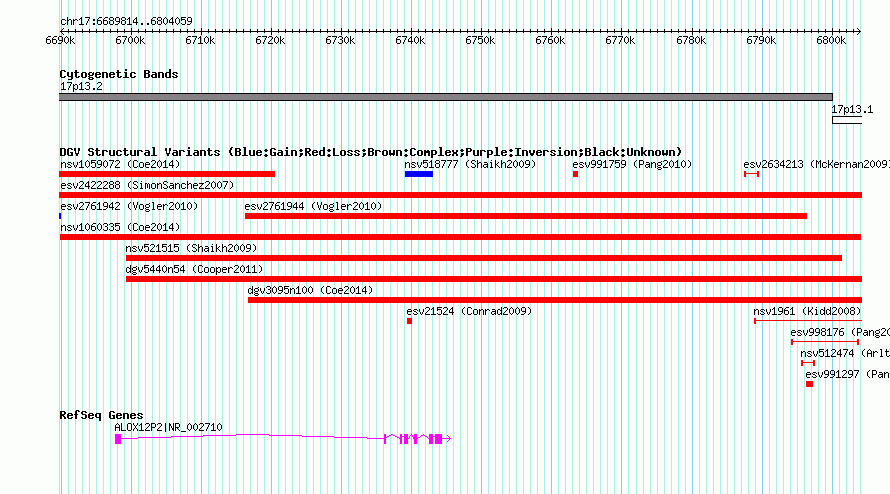This screenshot has width=890, height=494.
Task: Select the nsv512474 short red bracket
Action: [808, 363]
